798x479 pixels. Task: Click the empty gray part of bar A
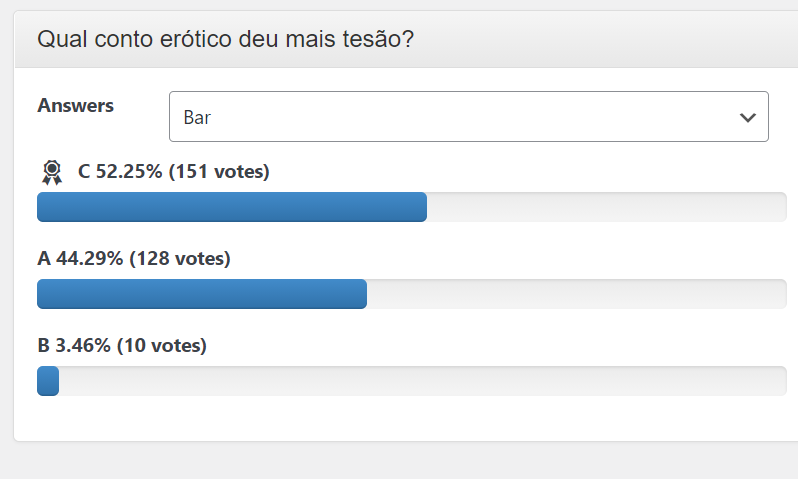point(577,294)
